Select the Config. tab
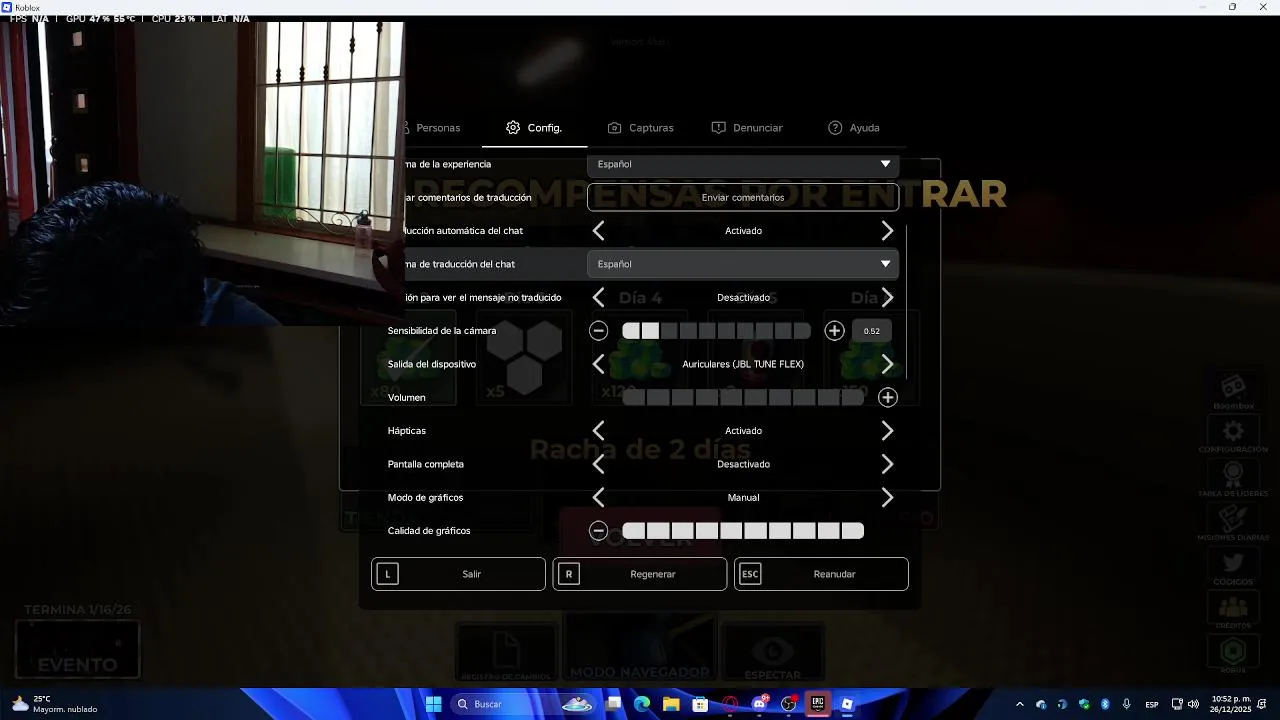Image resolution: width=1280 pixels, height=720 pixels. pyautogui.click(x=534, y=128)
